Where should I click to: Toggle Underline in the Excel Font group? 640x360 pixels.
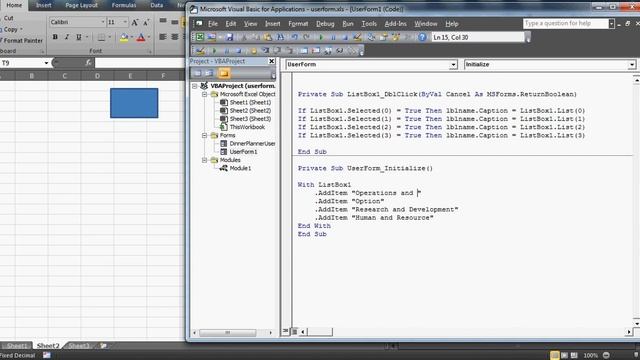[79, 37]
